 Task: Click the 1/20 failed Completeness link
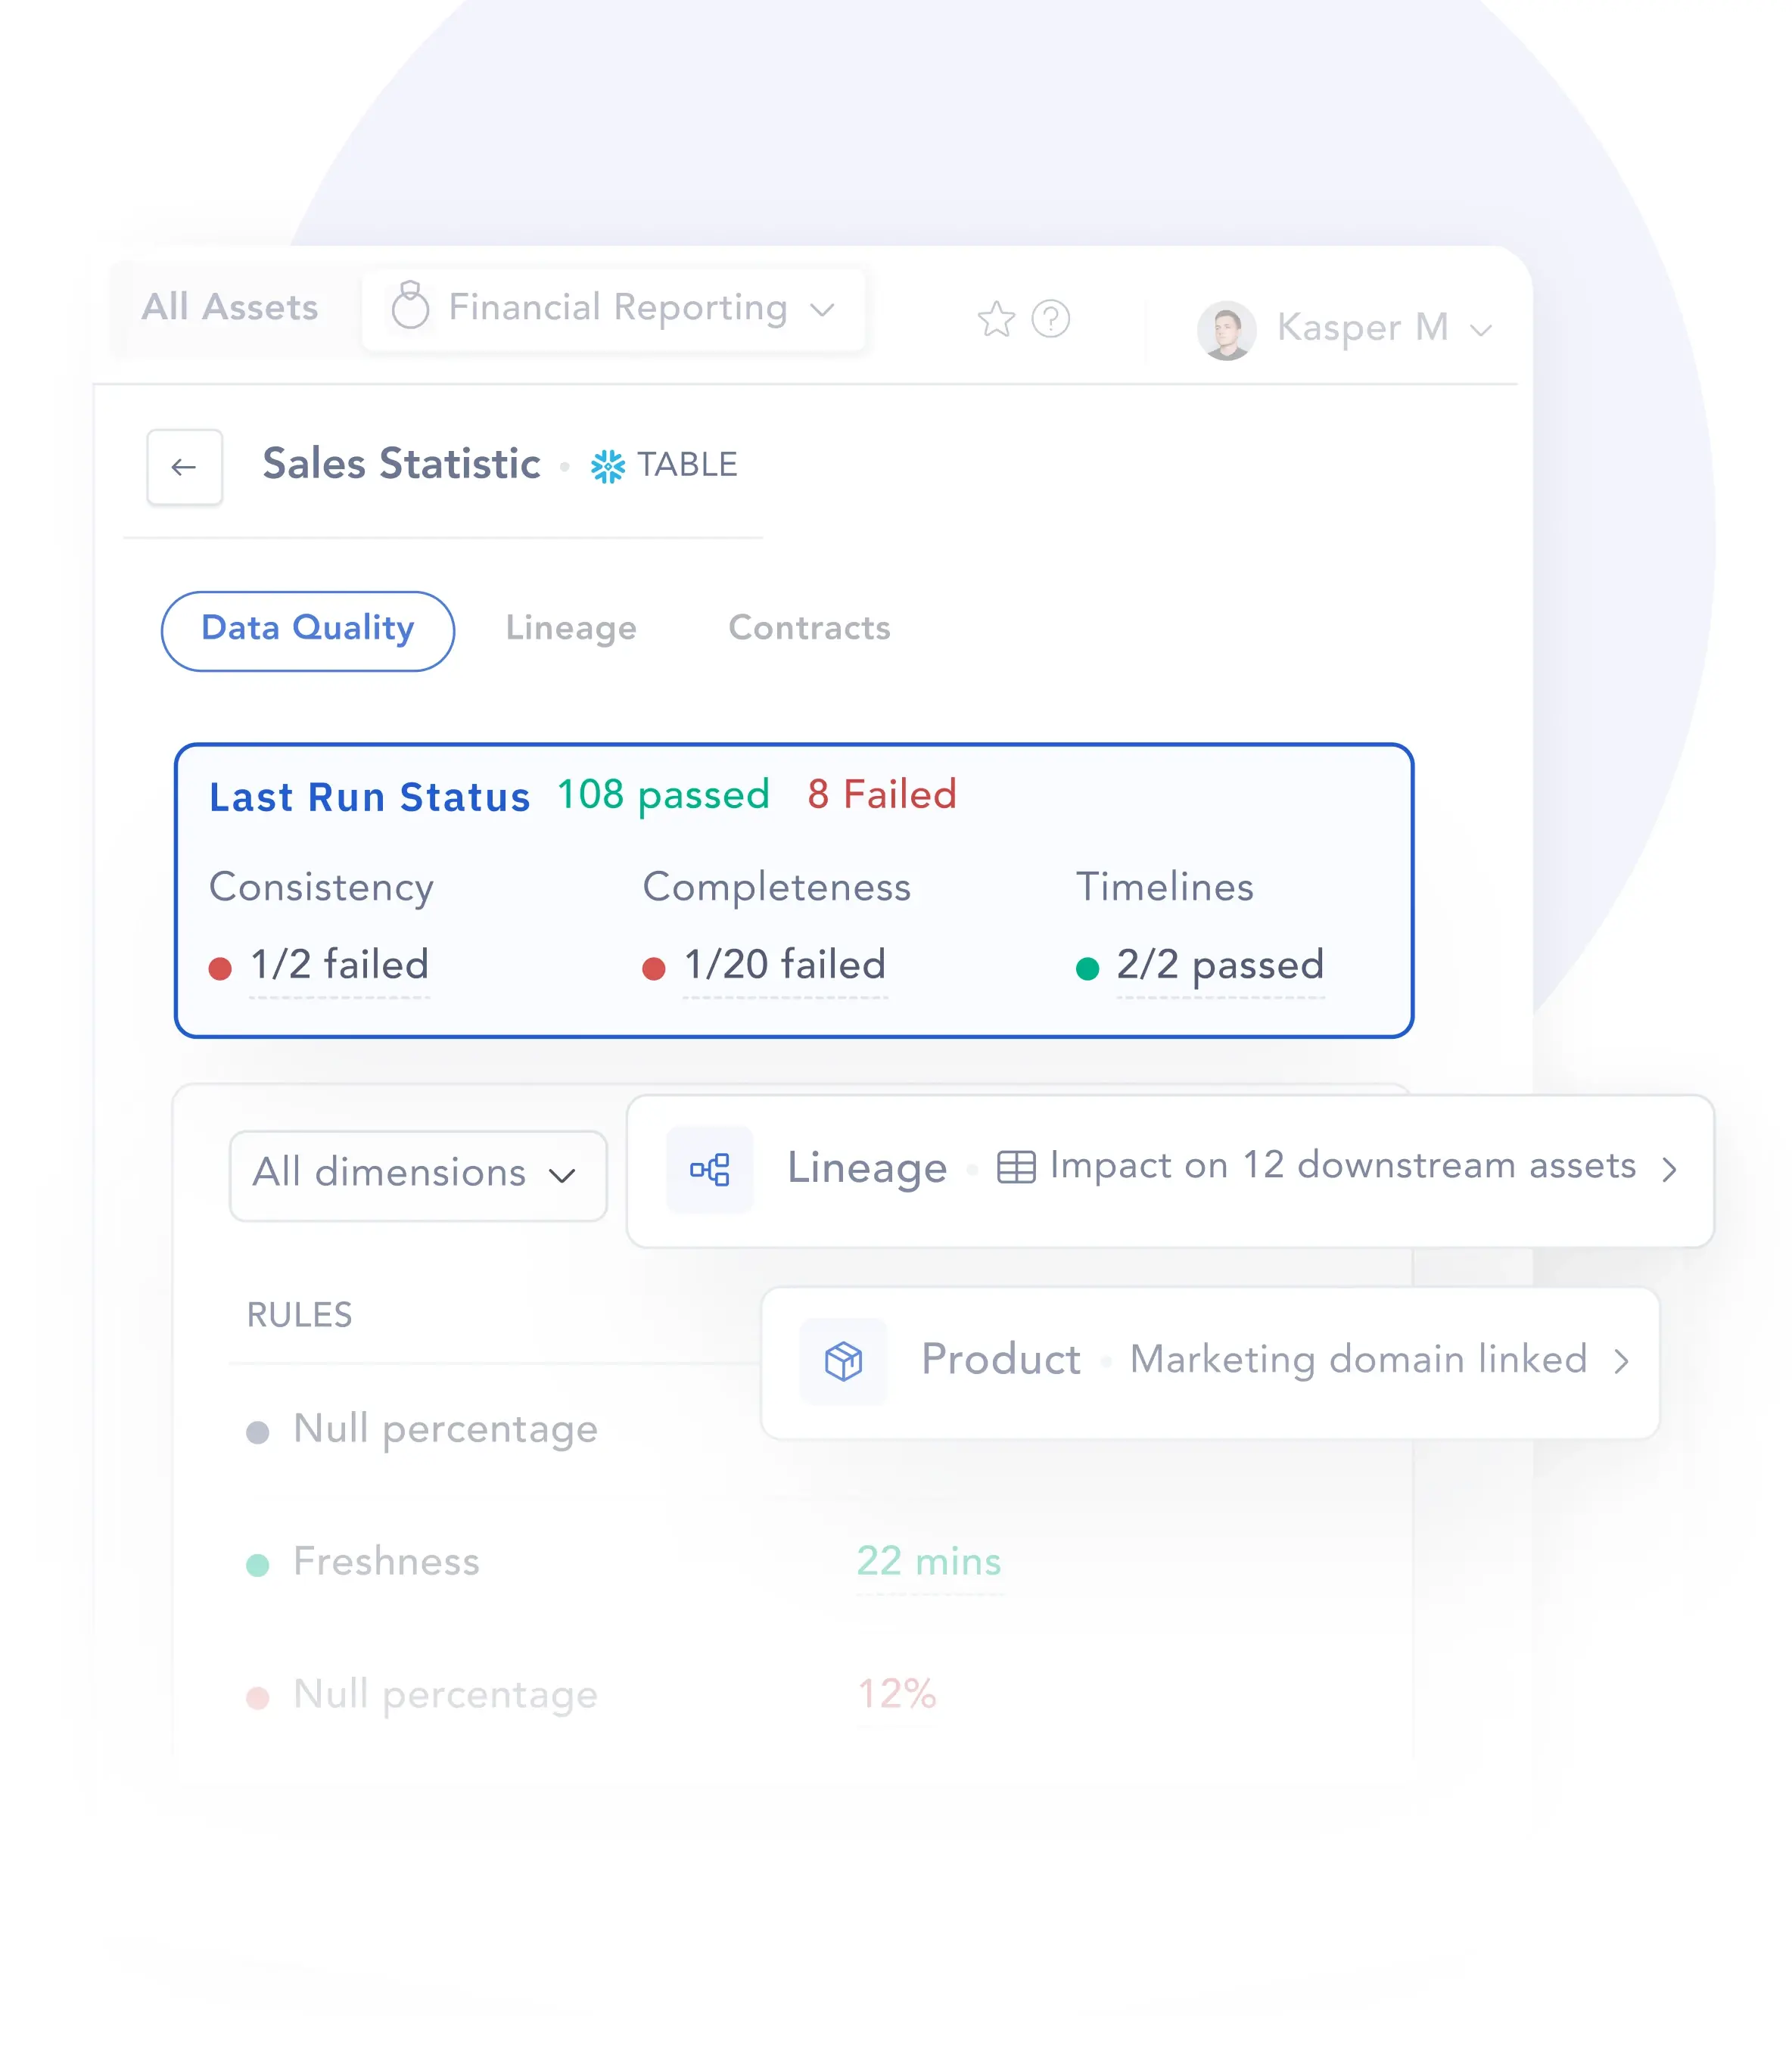coord(785,965)
